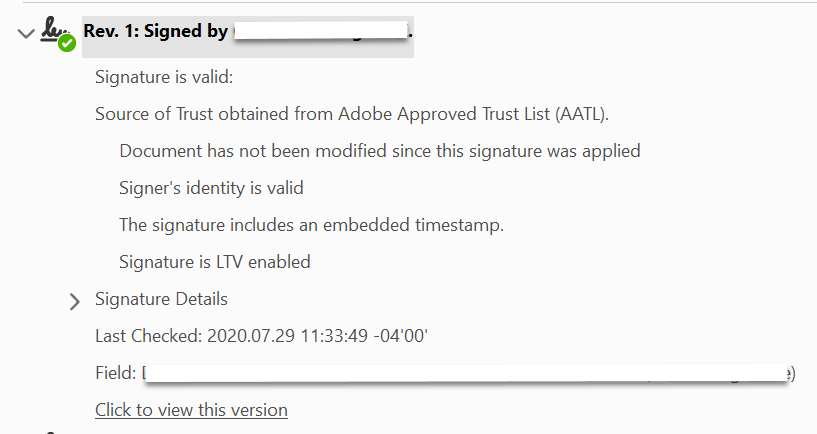This screenshot has width=817, height=434.
Task: Select the Adobe Approved Trust List source line
Action: pyautogui.click(x=352, y=114)
